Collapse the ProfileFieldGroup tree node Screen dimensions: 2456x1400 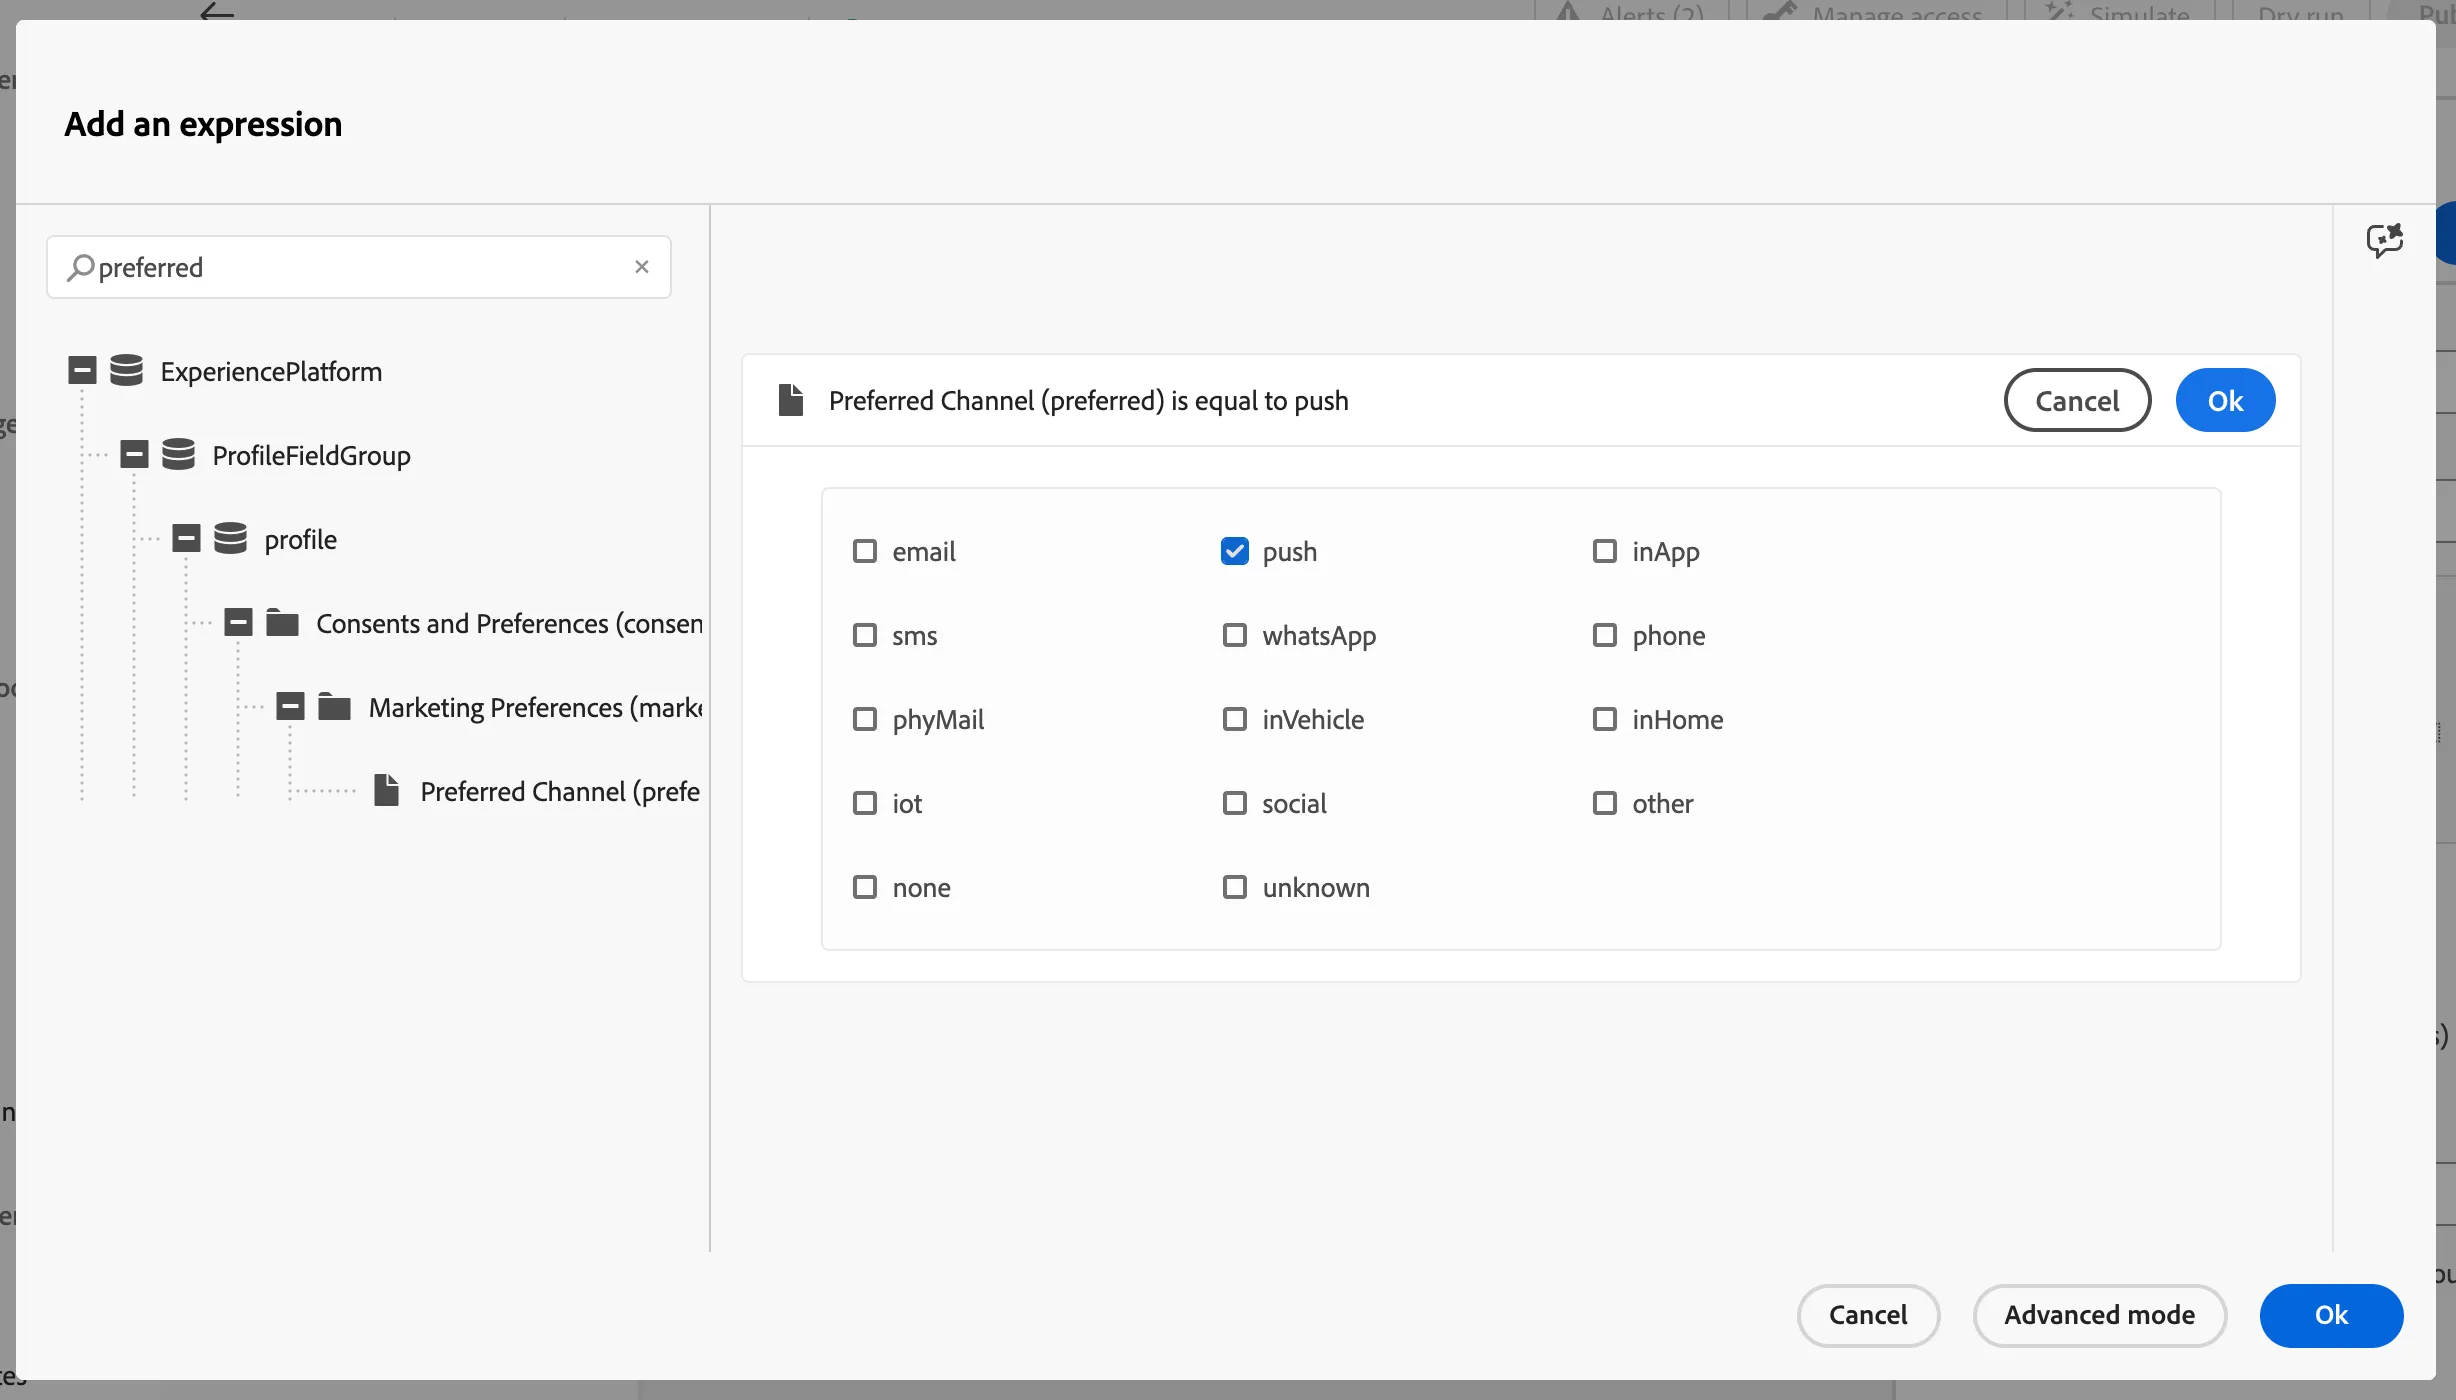[134, 455]
